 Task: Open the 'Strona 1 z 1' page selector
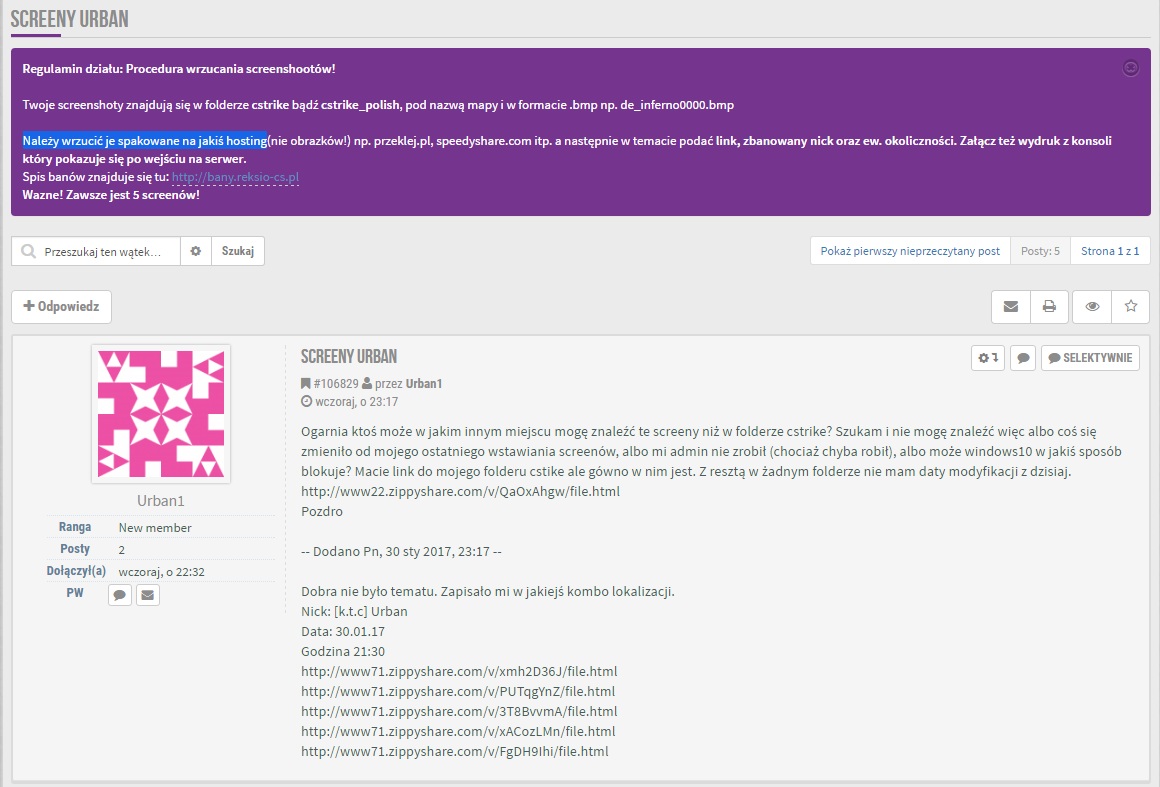(x=1110, y=251)
